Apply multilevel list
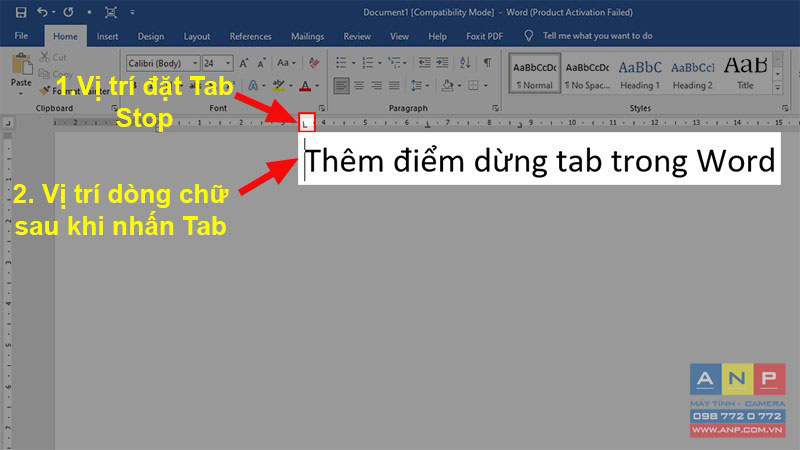The image size is (800, 450). click(394, 63)
